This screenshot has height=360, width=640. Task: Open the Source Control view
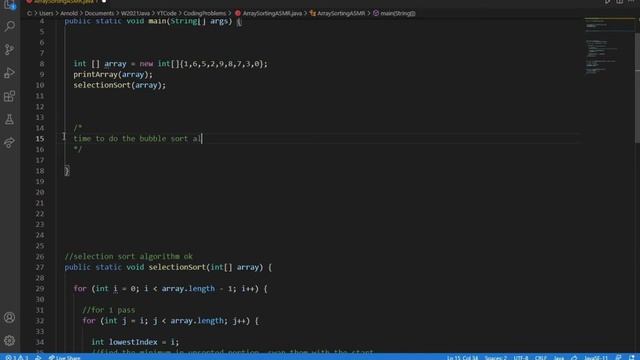click(9, 49)
